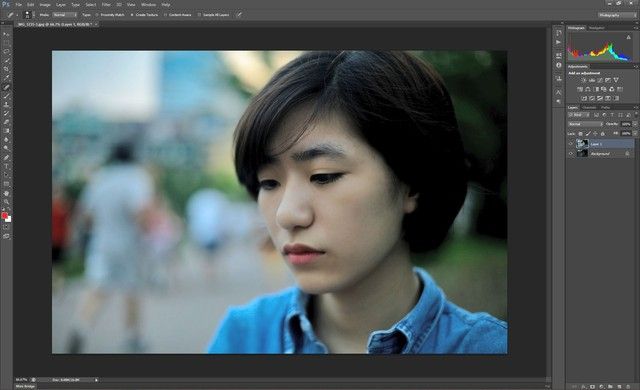The width and height of the screenshot is (640, 390).
Task: Select the Zoom tool
Action: [6, 202]
